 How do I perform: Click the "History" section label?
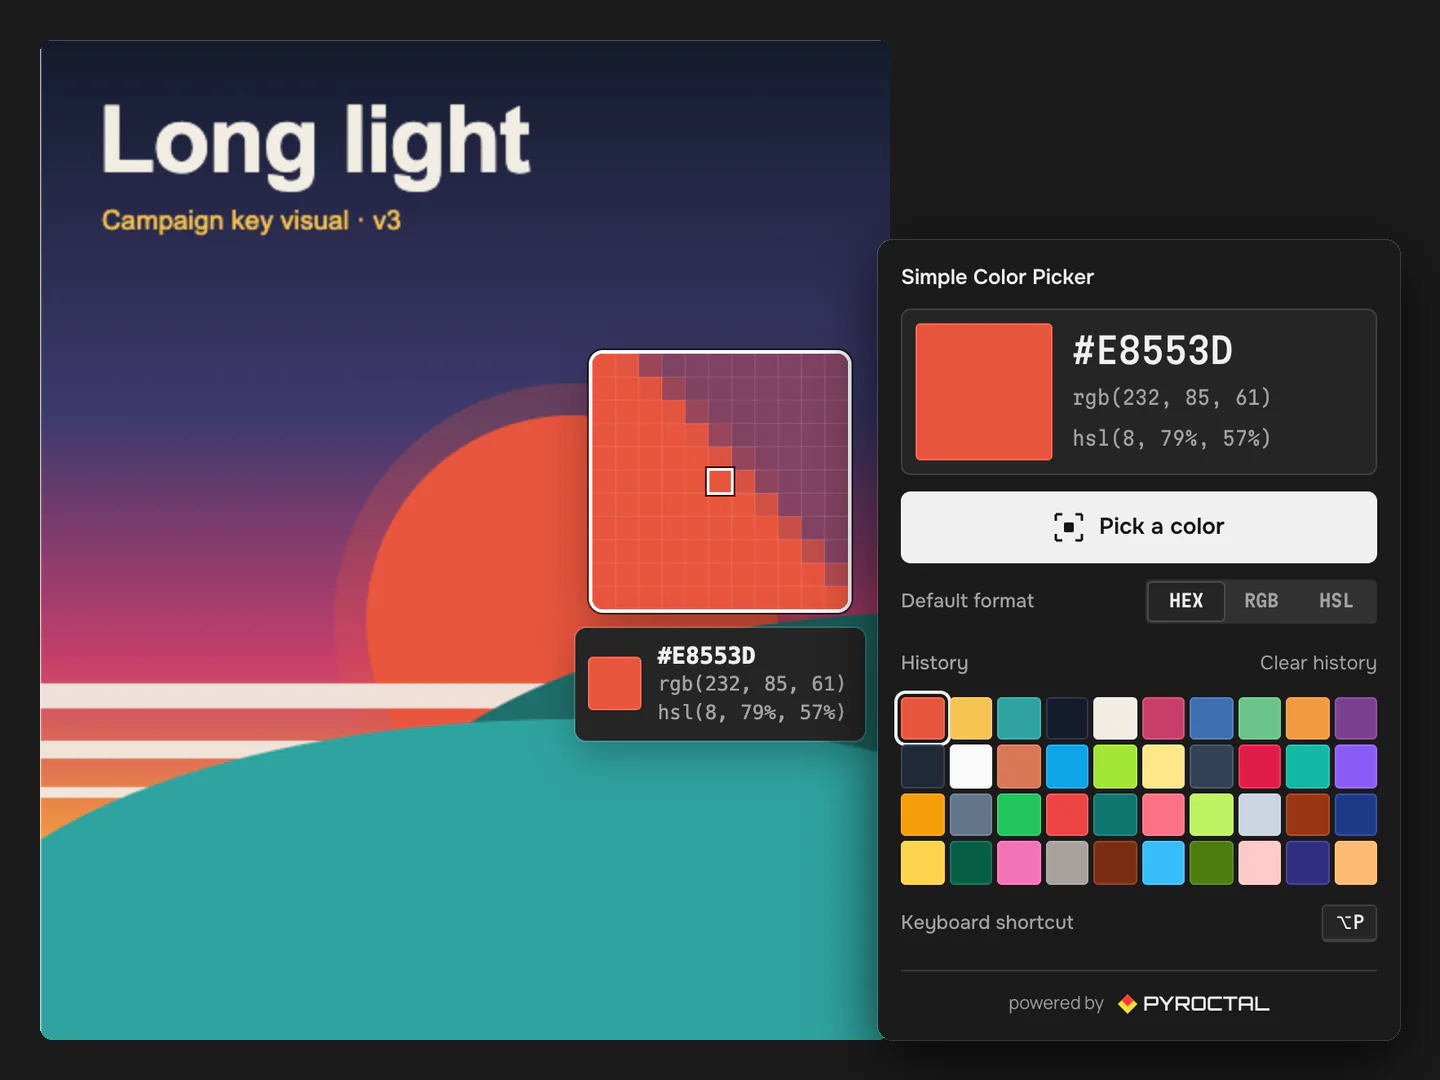934,663
